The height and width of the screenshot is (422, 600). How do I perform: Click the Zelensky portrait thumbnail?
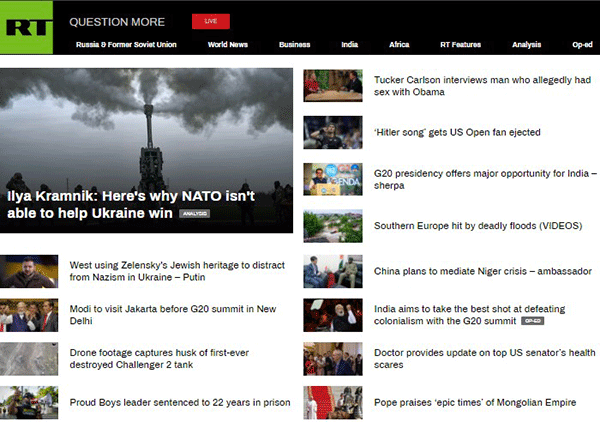[x=29, y=271]
